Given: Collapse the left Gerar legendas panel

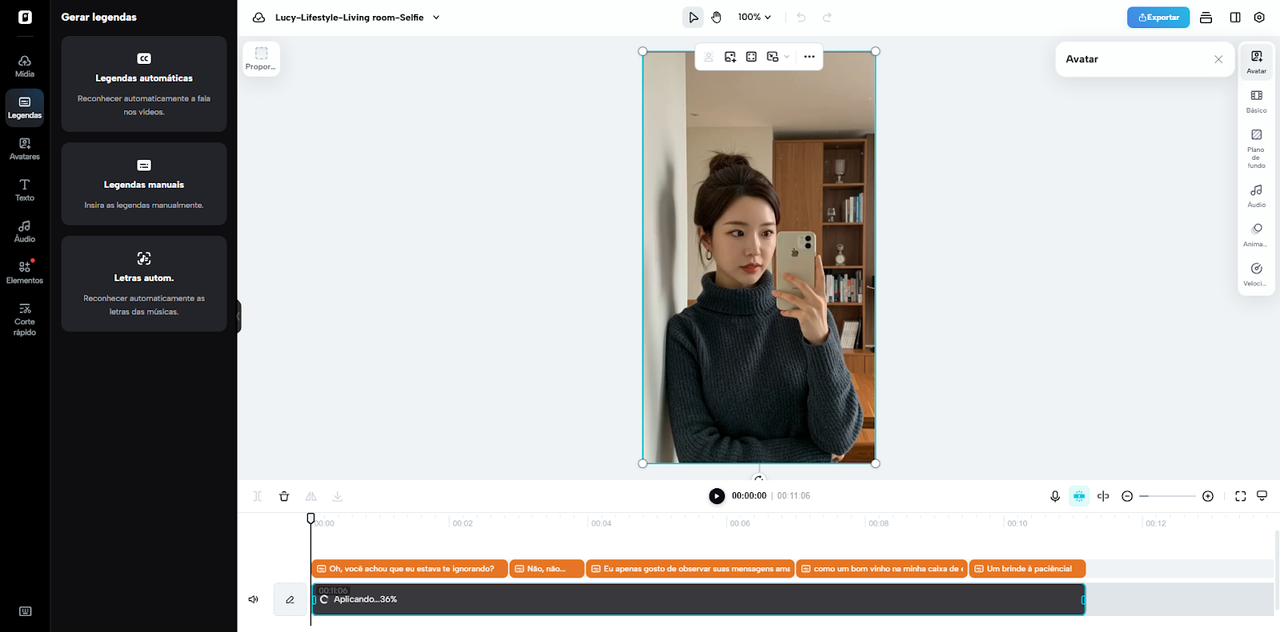Looking at the screenshot, I should tap(238, 316).
